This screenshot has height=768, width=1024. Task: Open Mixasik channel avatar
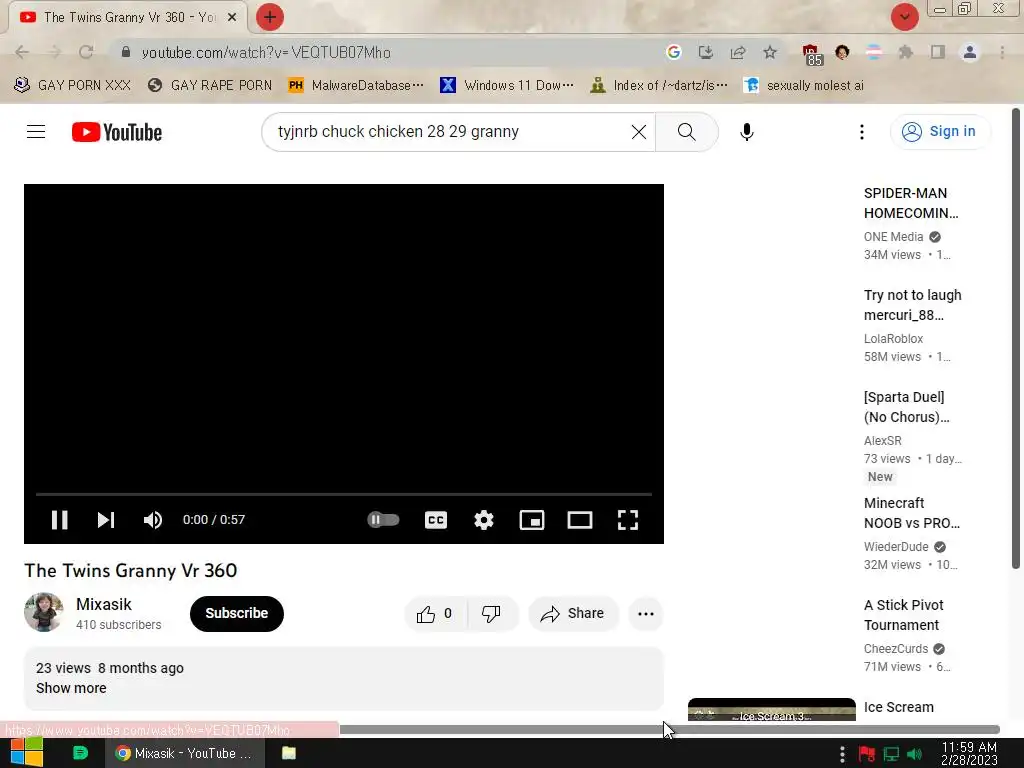[44, 613]
